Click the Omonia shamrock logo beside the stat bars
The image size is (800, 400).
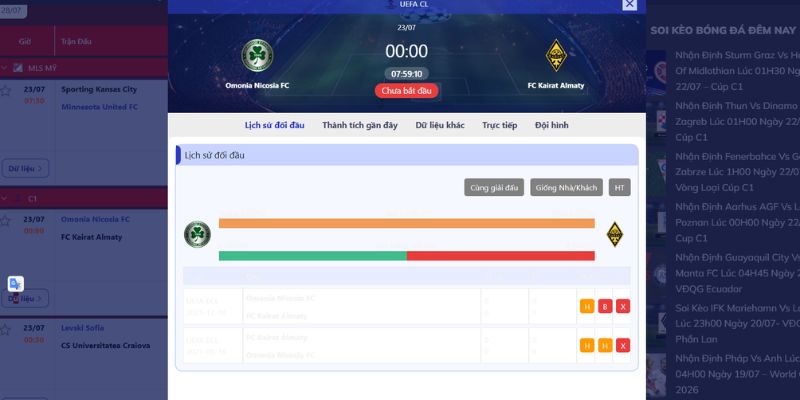click(x=197, y=235)
